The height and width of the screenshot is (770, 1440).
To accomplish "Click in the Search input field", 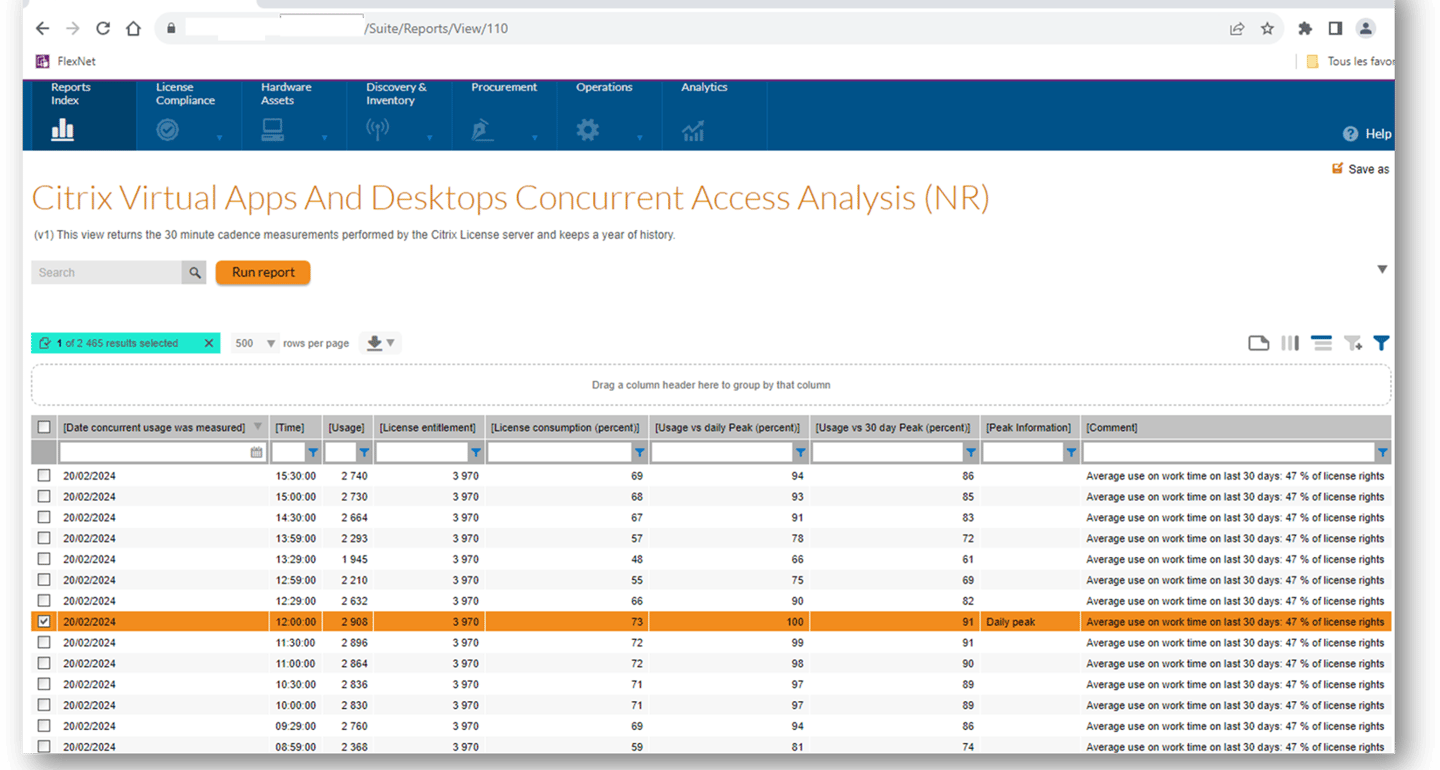I will [x=107, y=272].
